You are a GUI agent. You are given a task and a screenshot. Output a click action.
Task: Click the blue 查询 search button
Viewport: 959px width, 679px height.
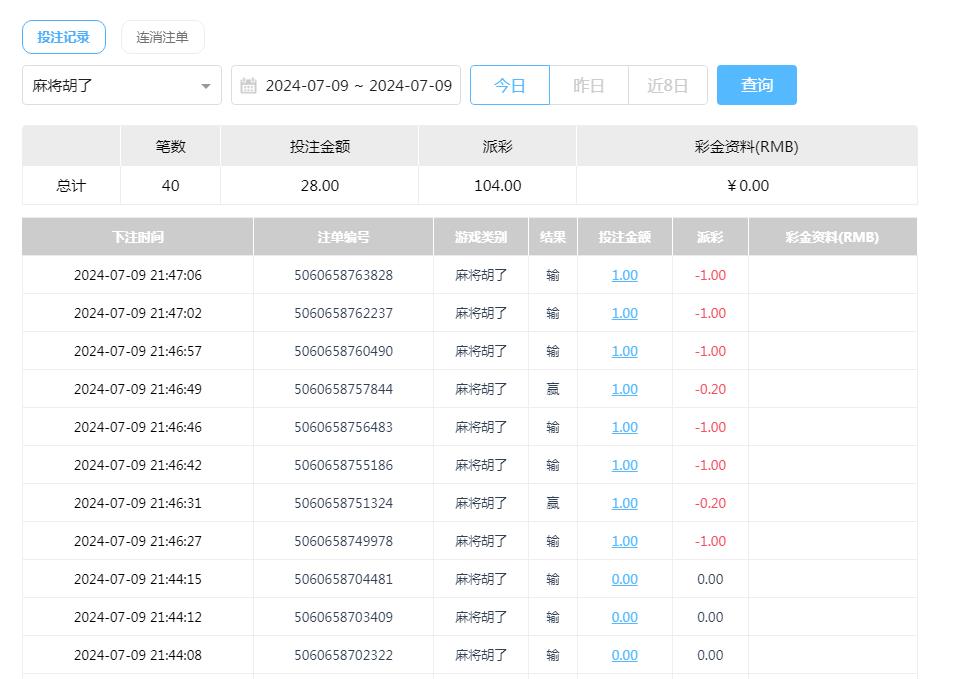point(756,85)
